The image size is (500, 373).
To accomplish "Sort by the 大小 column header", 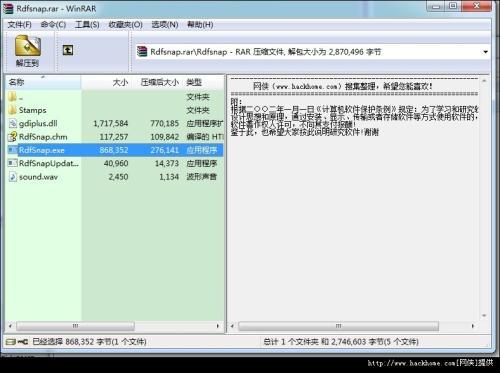I will point(106,82).
